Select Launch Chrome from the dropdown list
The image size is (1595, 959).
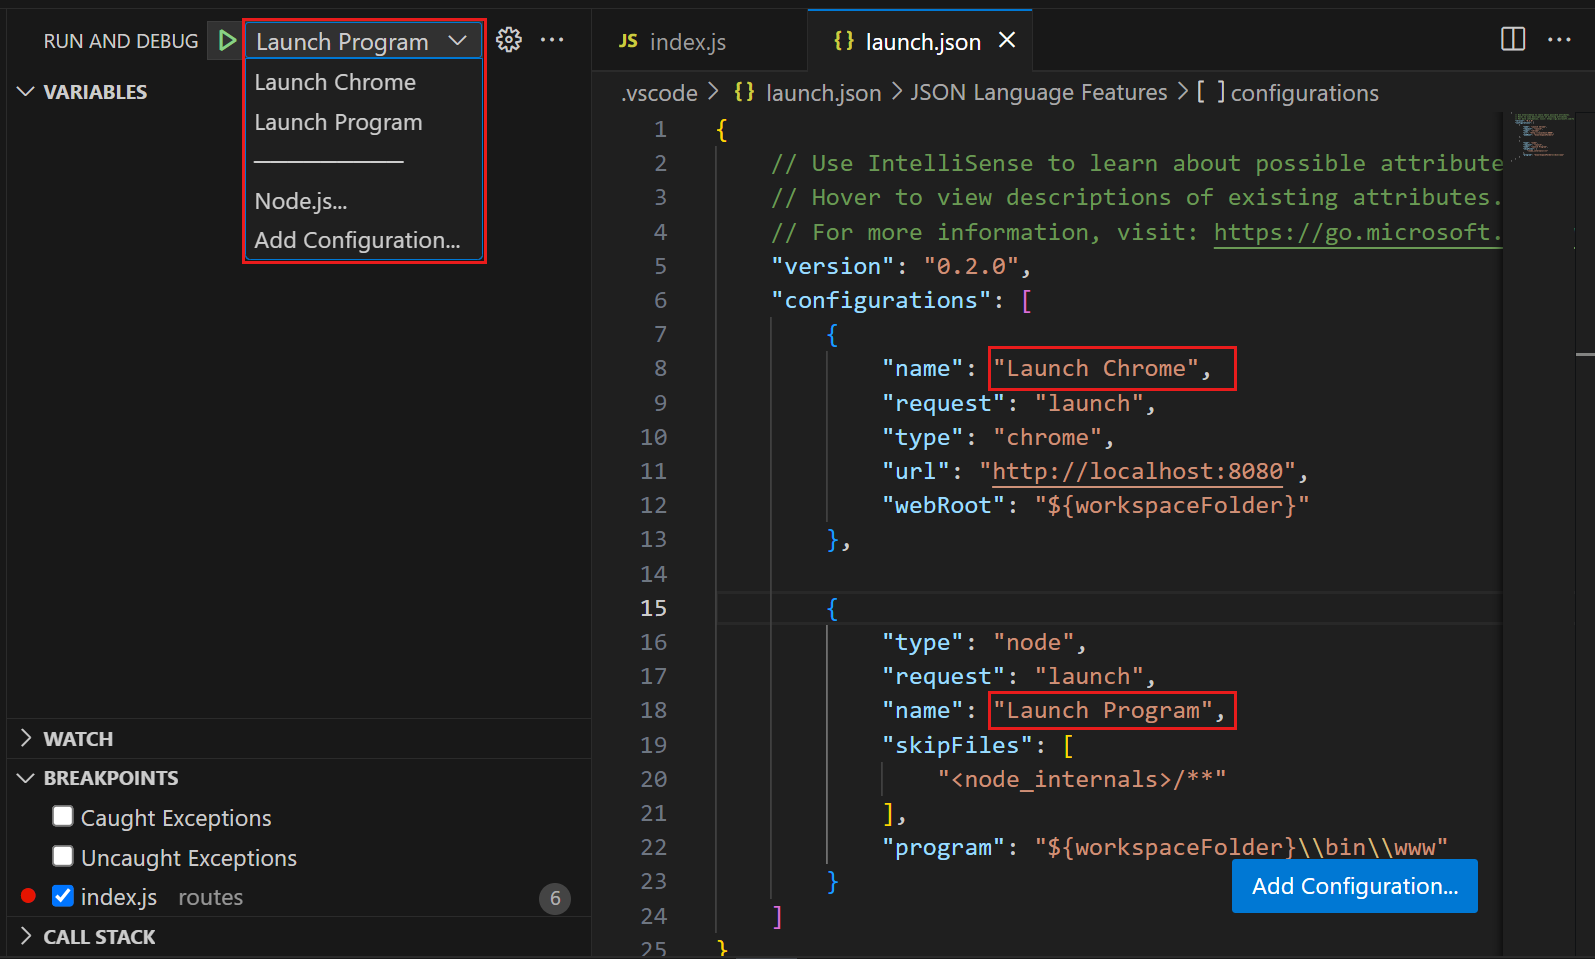pos(335,82)
